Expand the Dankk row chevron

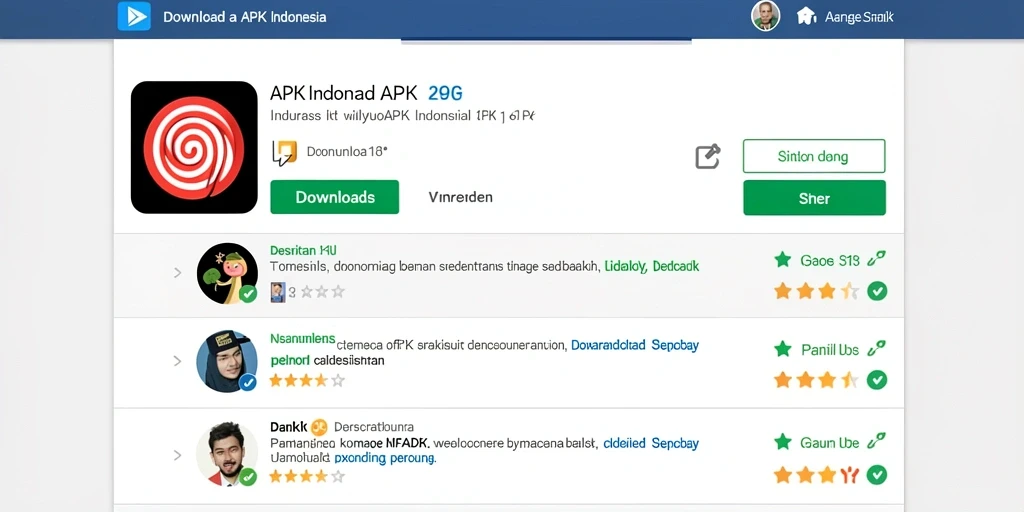coord(177,455)
